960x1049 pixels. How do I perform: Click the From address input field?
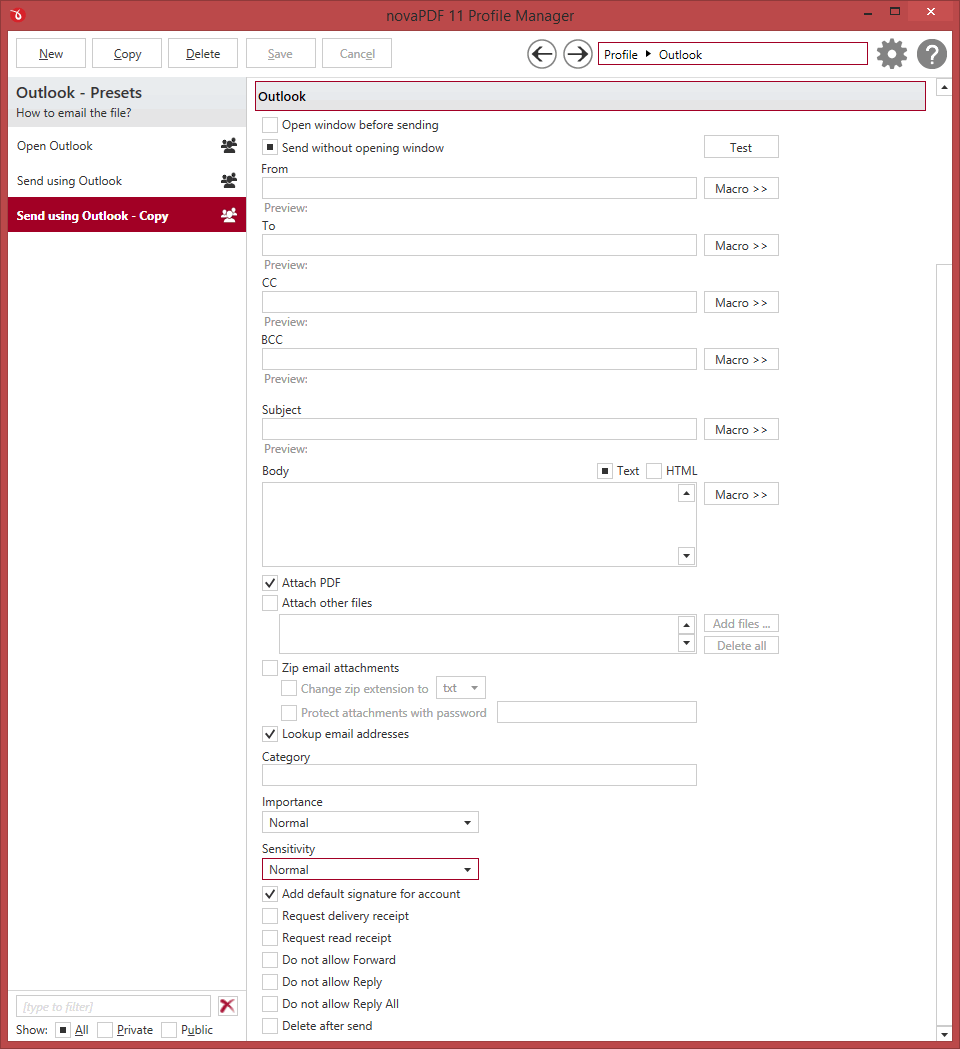click(479, 188)
